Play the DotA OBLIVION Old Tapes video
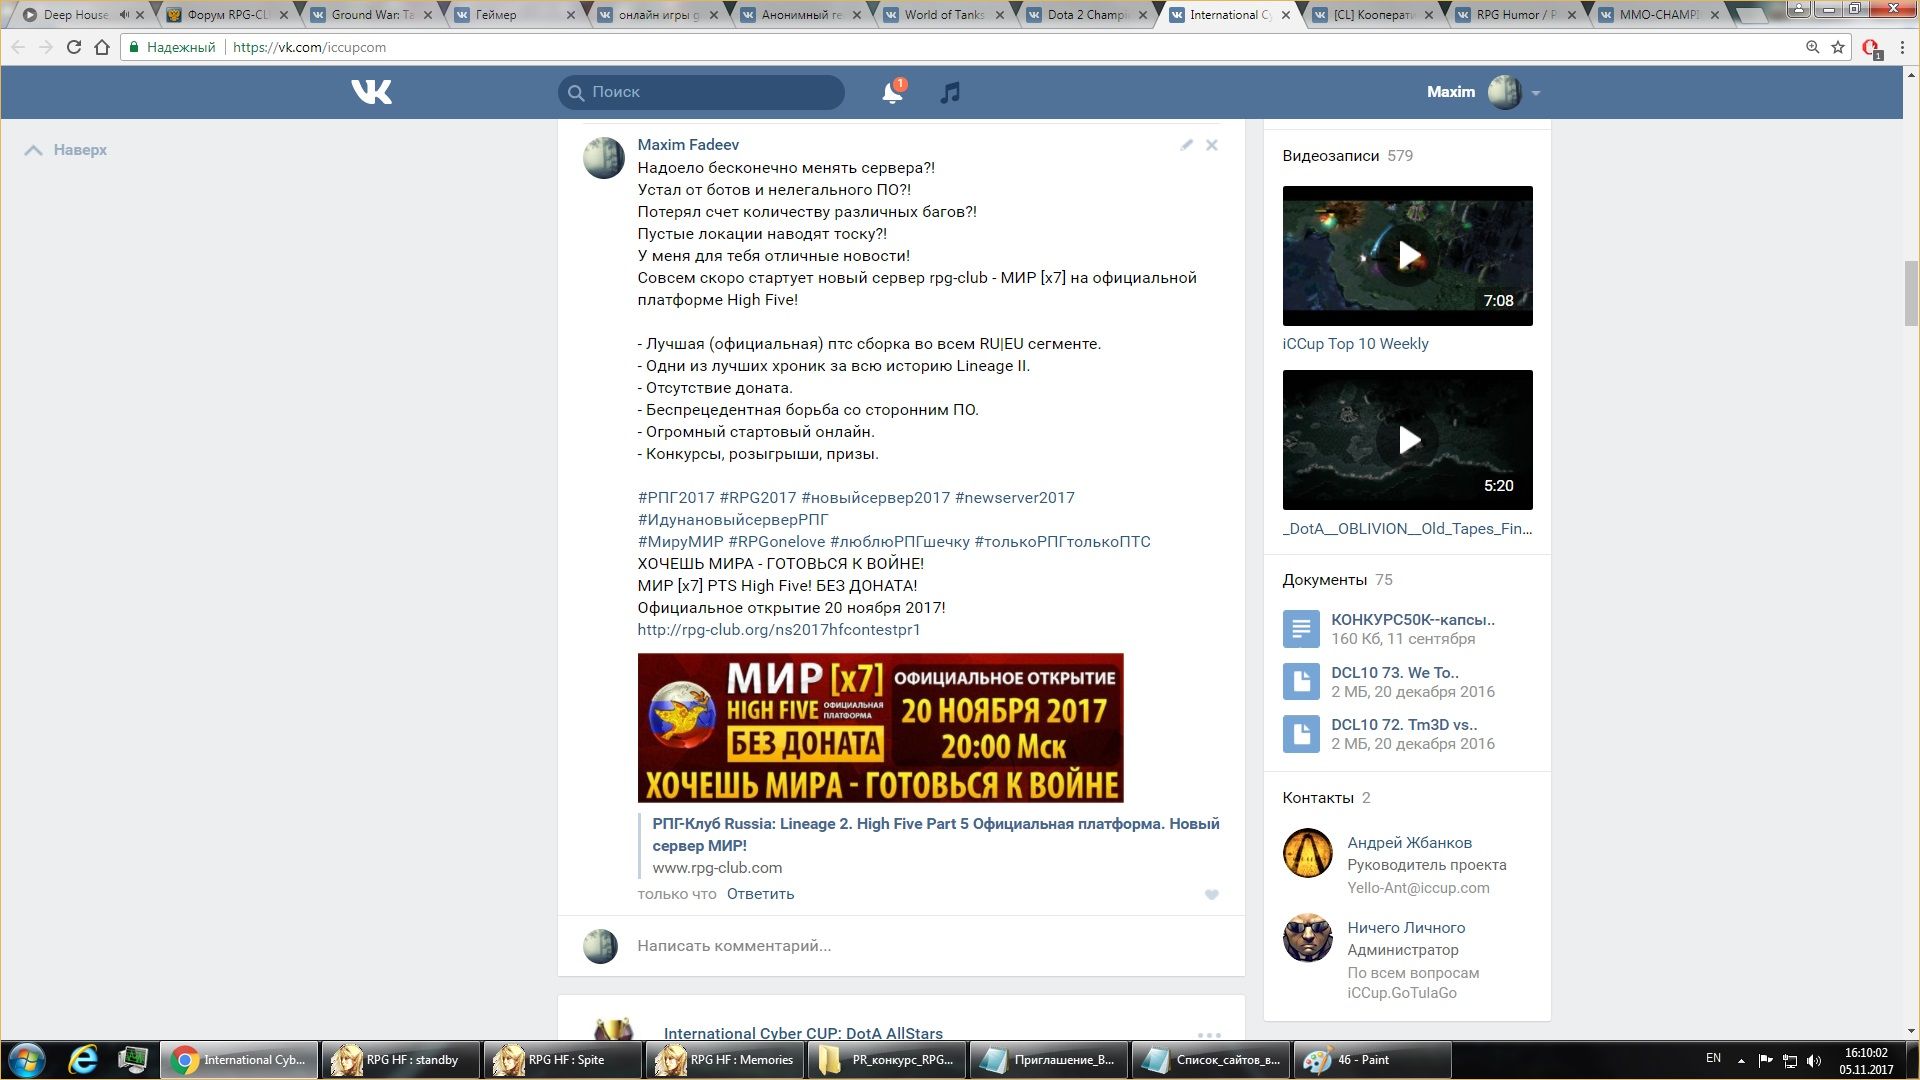Image resolution: width=1920 pixels, height=1080 pixels. pos(1407,440)
